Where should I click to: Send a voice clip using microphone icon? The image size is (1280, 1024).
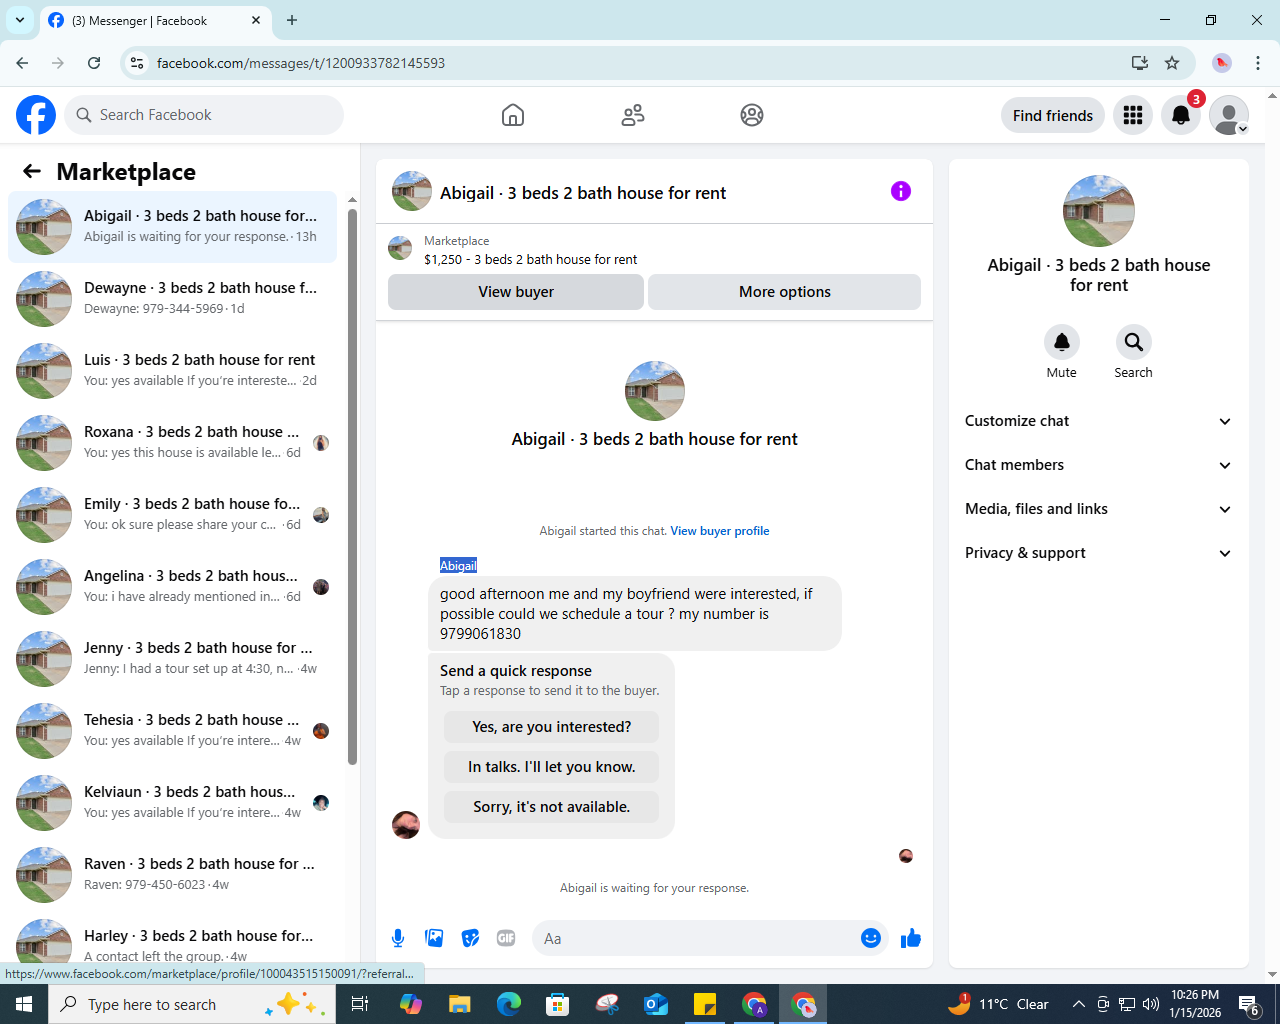point(398,938)
